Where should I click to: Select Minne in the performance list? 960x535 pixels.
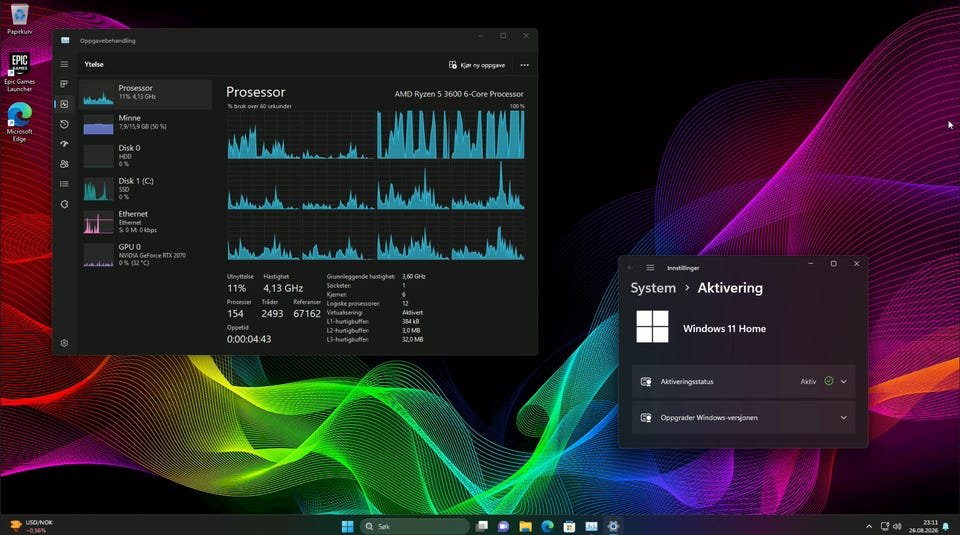pyautogui.click(x=146, y=124)
